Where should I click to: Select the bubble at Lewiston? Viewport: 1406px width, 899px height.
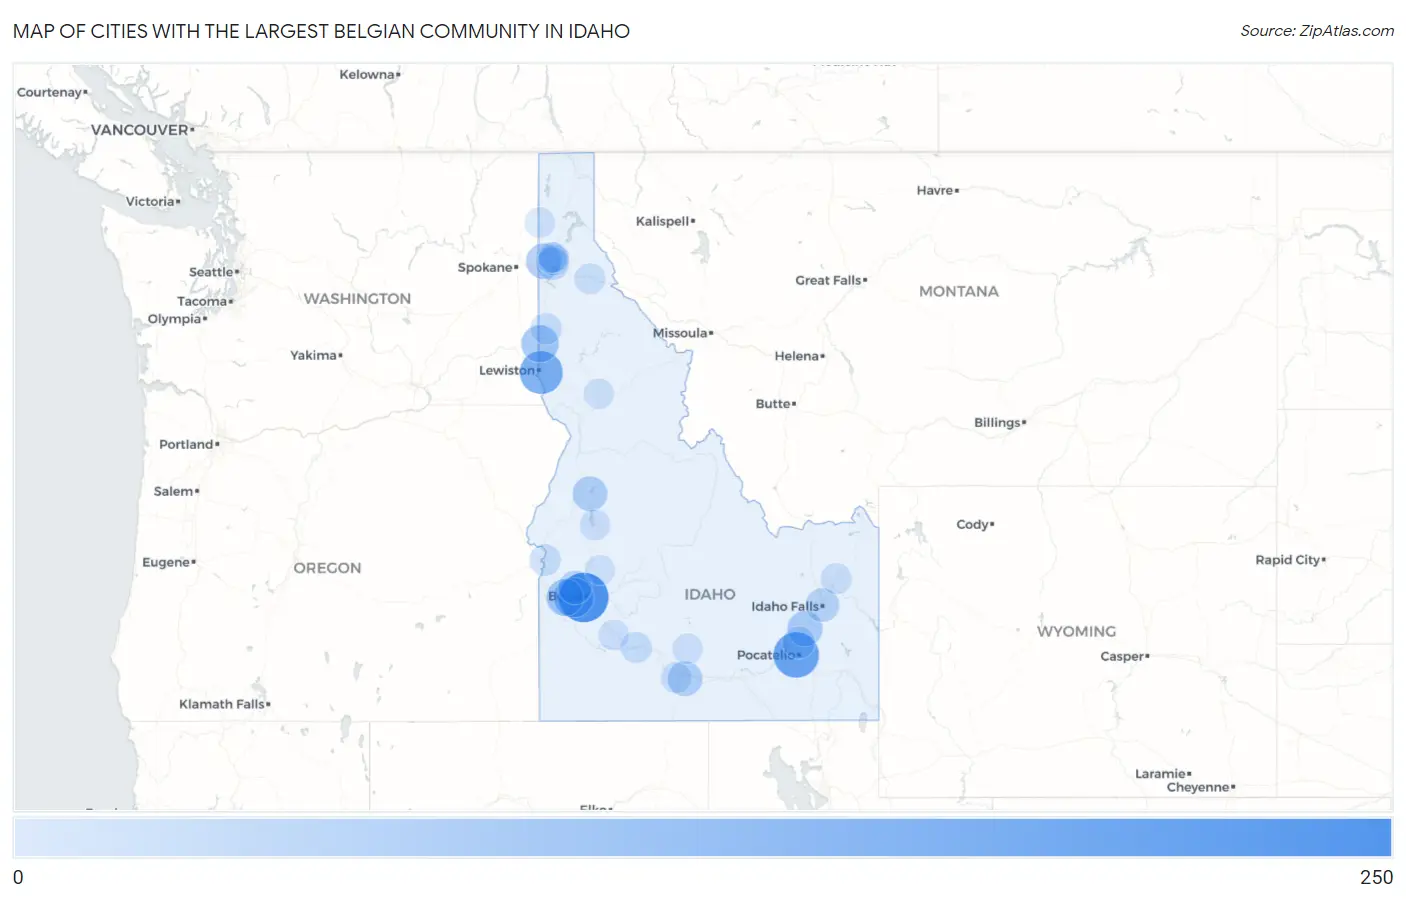tap(541, 372)
